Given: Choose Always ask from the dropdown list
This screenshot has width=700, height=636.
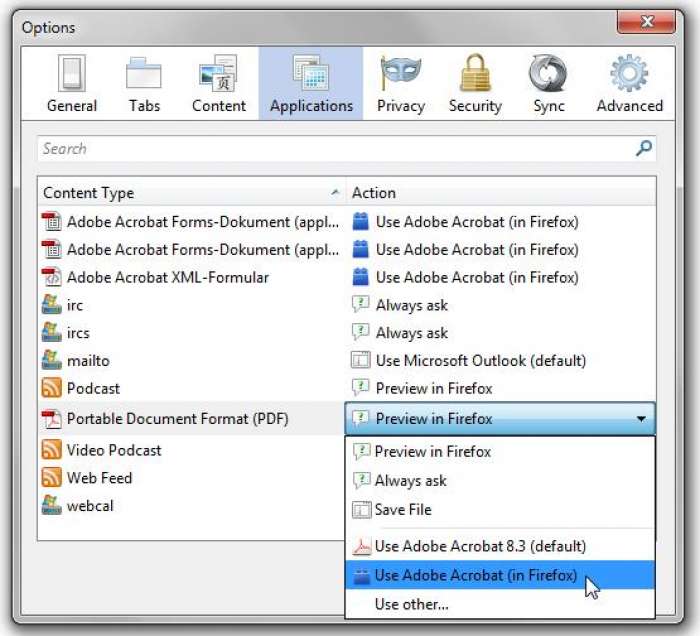Looking at the screenshot, I should point(500,481).
